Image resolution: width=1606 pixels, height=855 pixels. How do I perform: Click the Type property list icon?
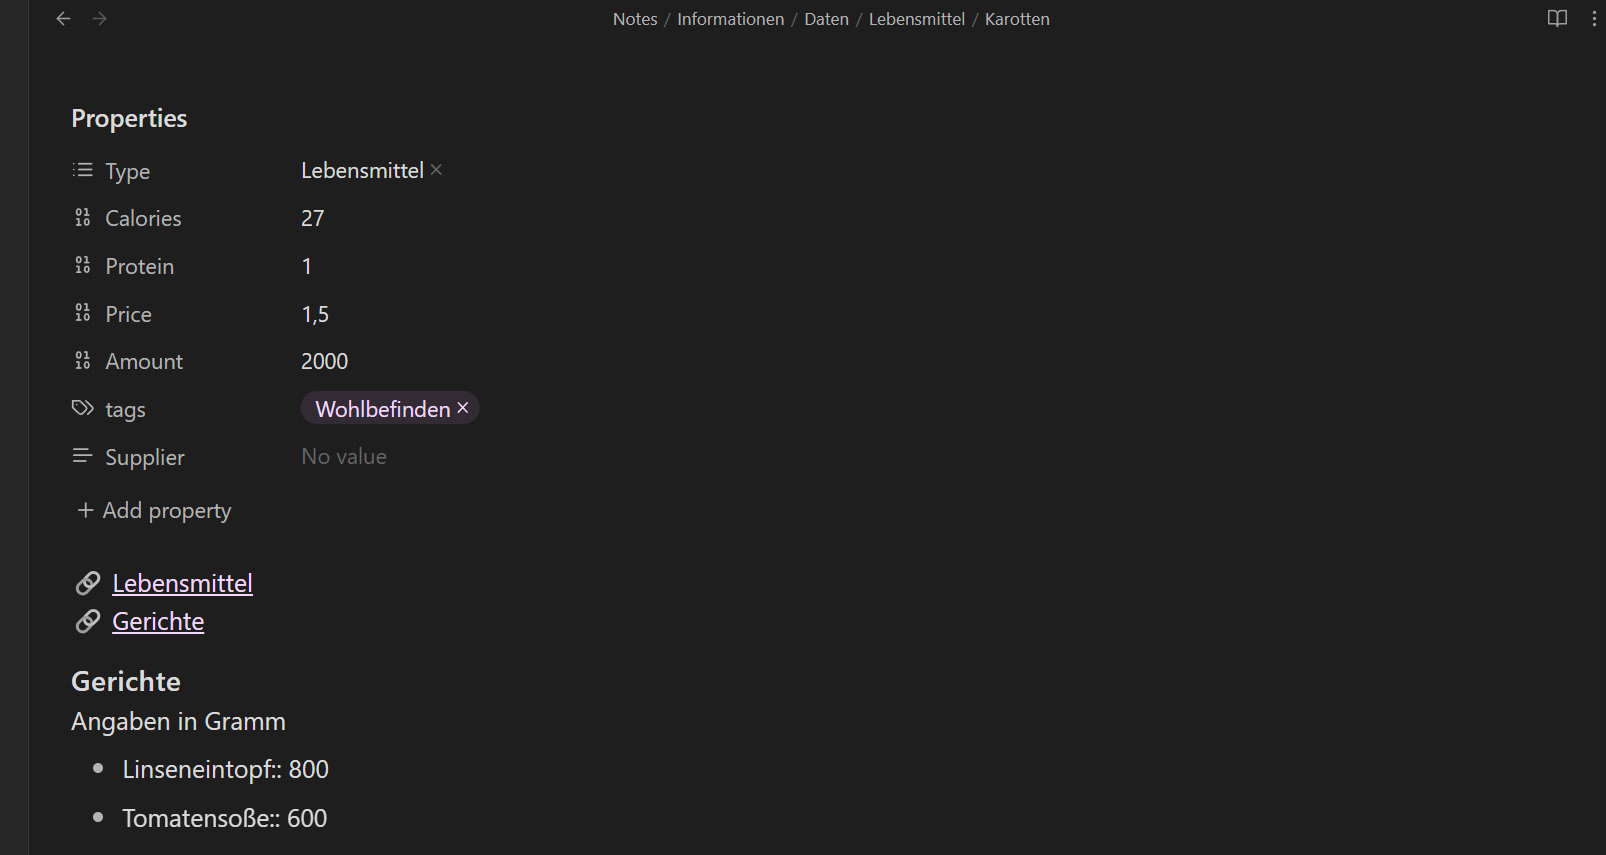pos(83,170)
